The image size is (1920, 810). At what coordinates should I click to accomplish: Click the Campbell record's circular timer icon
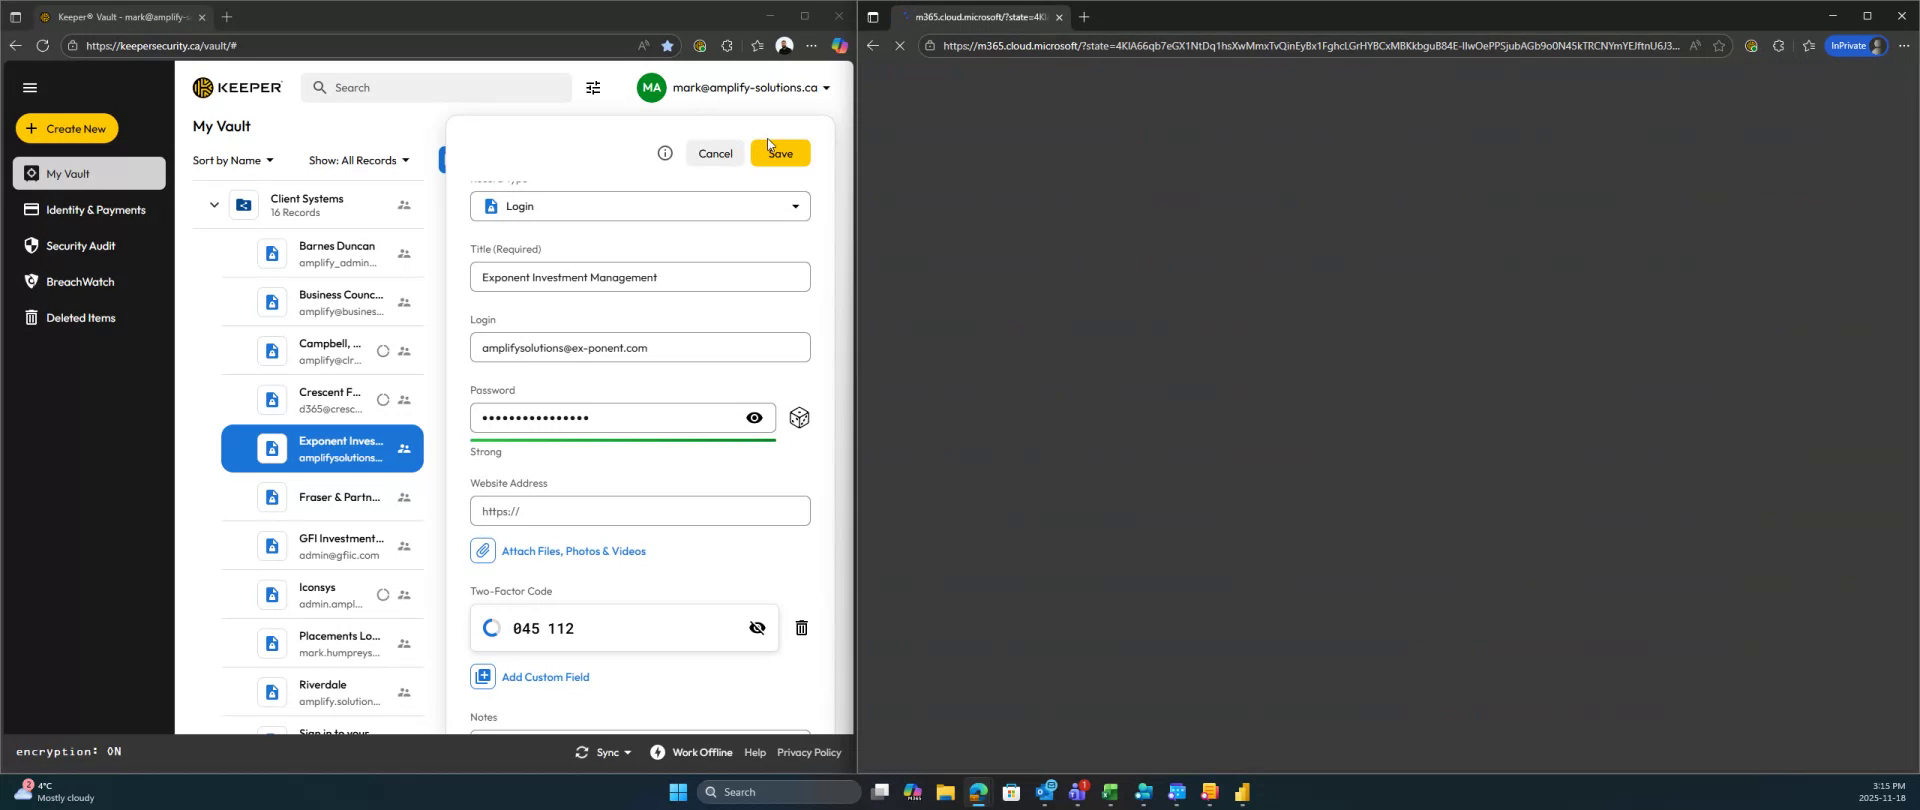[x=383, y=351]
